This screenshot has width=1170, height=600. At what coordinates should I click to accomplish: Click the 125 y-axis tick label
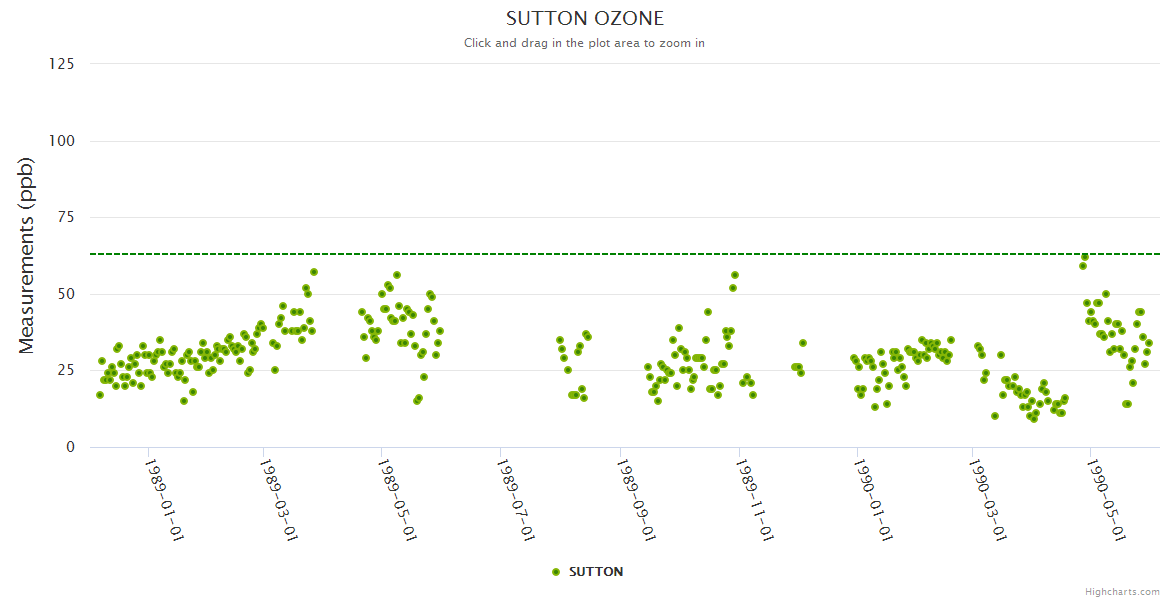[x=62, y=64]
